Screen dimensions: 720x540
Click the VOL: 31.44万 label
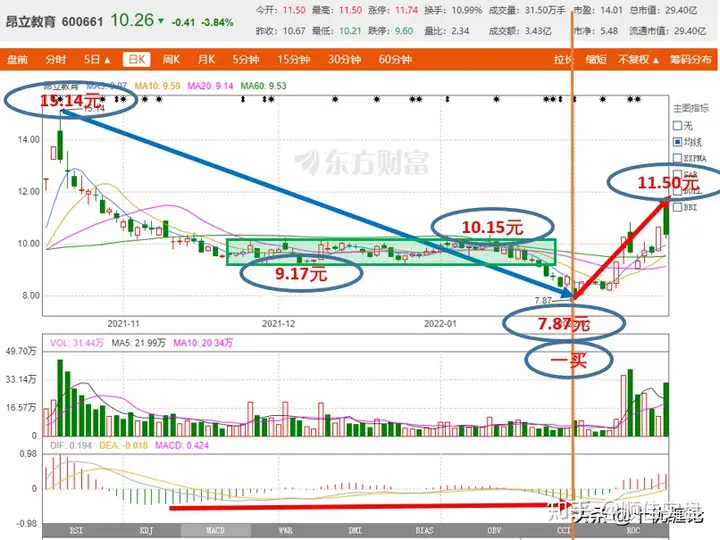(77, 343)
